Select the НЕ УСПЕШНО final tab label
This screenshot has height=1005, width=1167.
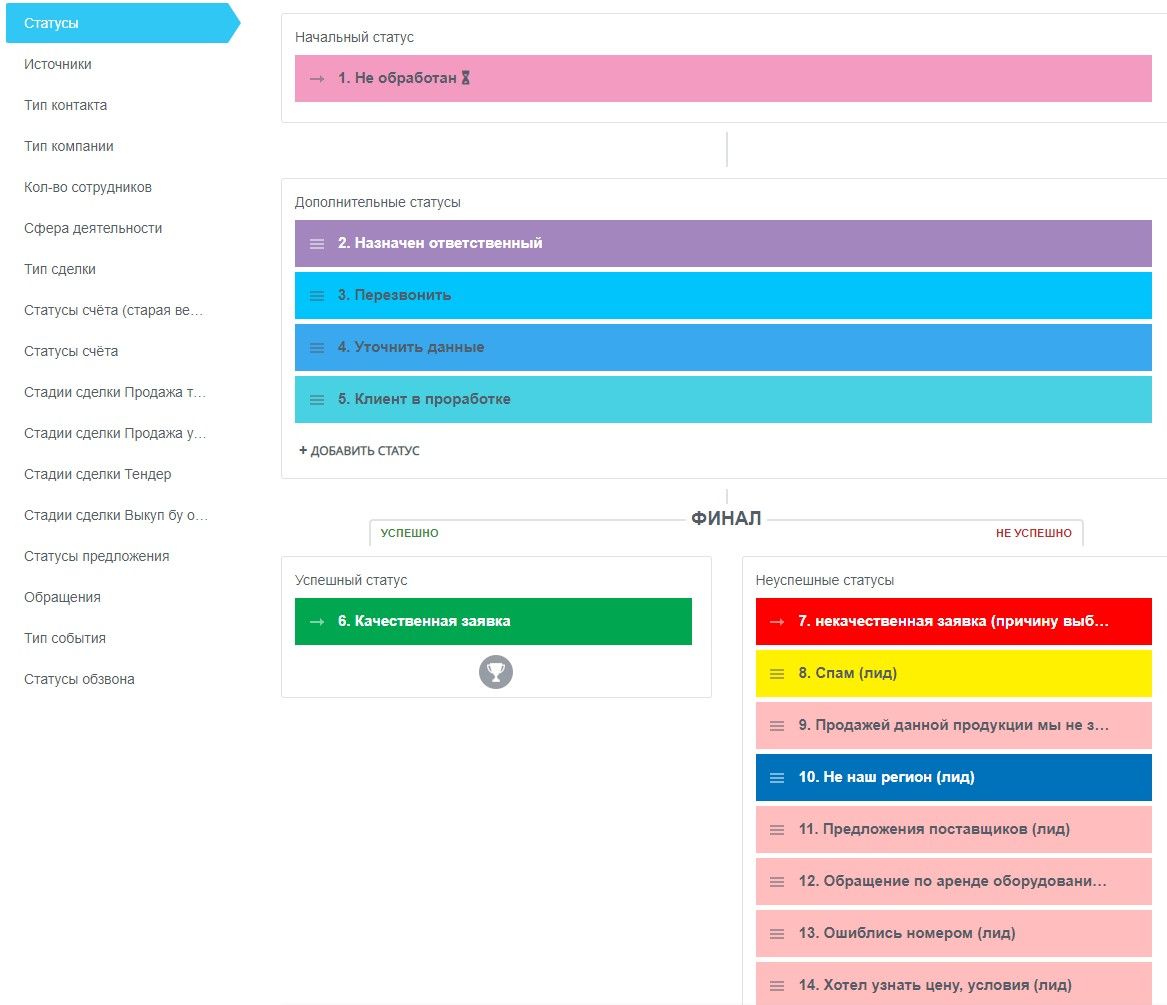1033,533
